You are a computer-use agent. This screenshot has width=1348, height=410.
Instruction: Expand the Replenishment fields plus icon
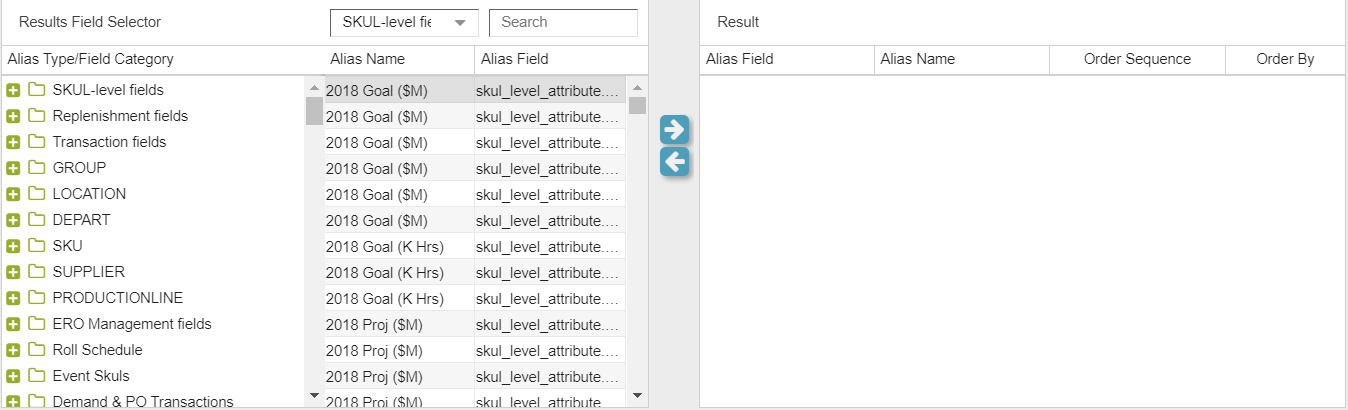[14, 116]
